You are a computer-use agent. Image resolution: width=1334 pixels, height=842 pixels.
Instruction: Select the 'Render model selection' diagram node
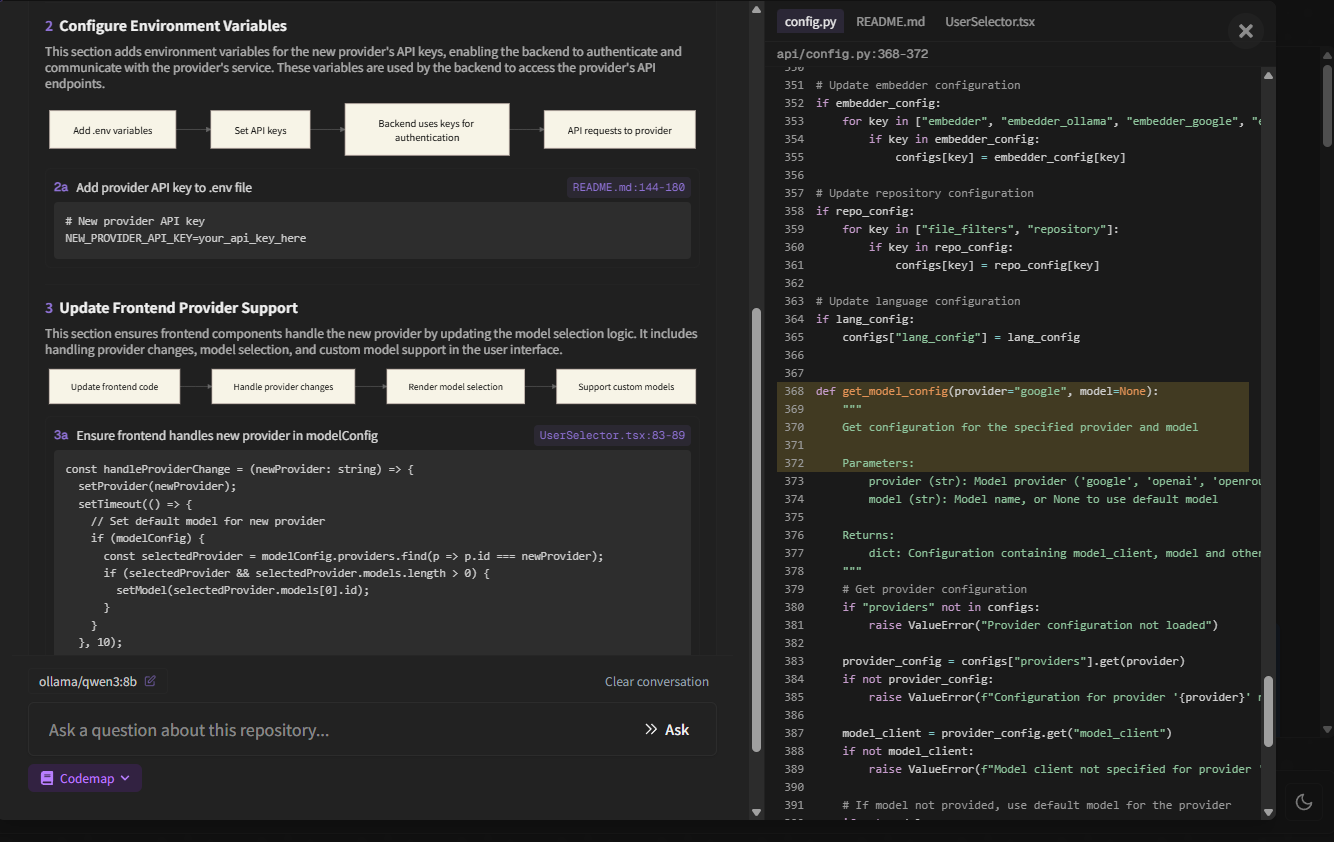[456, 386]
